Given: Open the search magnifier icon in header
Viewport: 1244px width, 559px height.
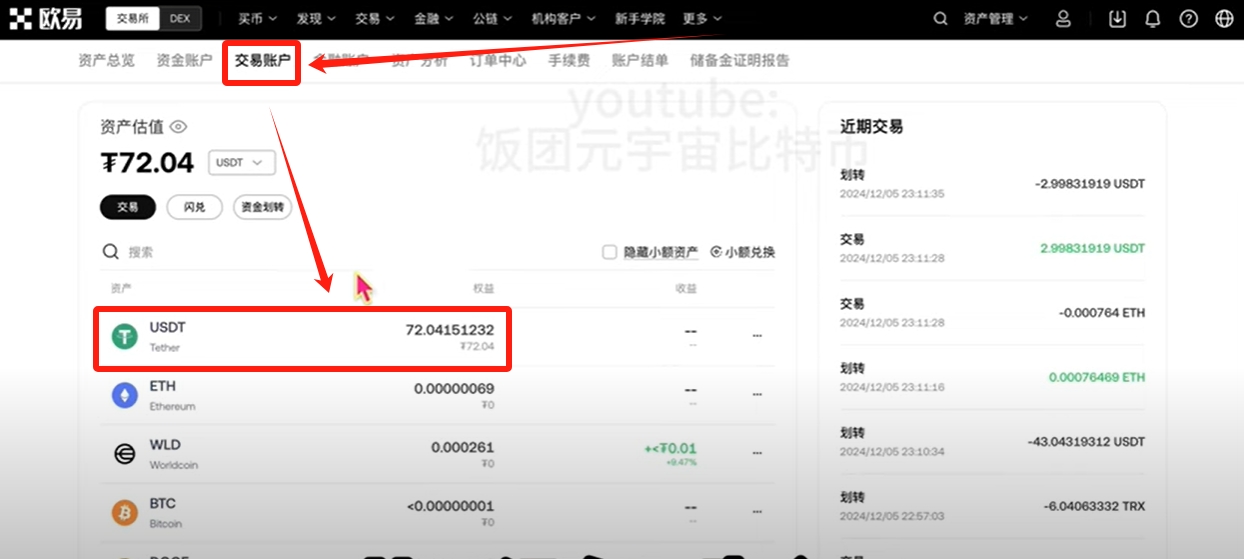Looking at the screenshot, I should tap(940, 19).
